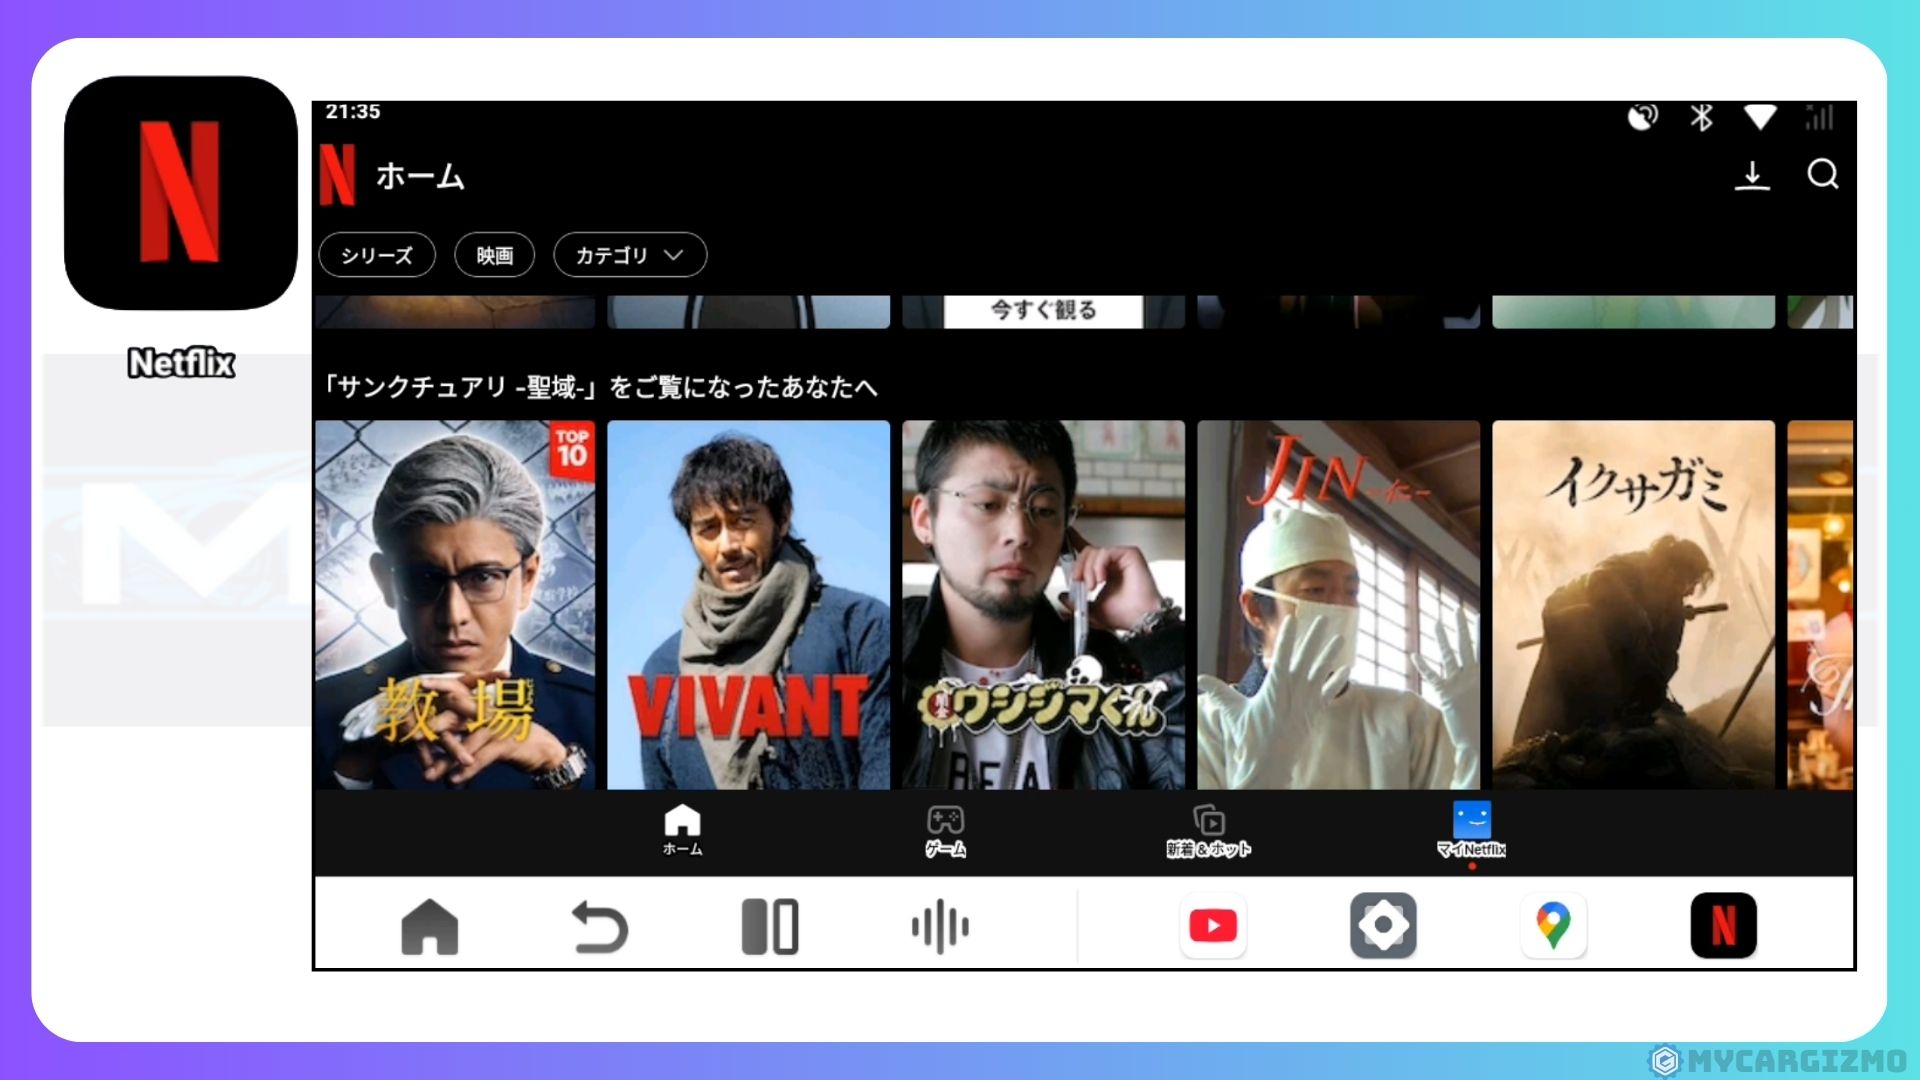Select the シリーズ filter chip
Image resolution: width=1920 pixels, height=1080 pixels.
377,255
